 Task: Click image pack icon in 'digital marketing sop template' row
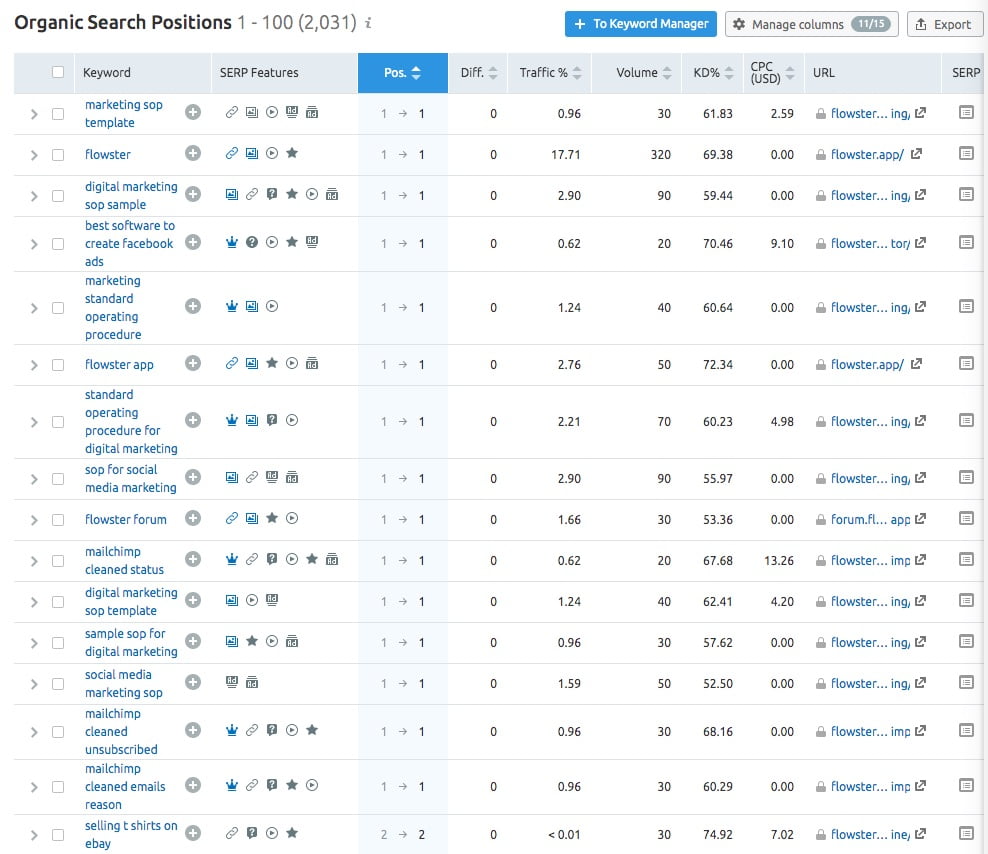232,600
